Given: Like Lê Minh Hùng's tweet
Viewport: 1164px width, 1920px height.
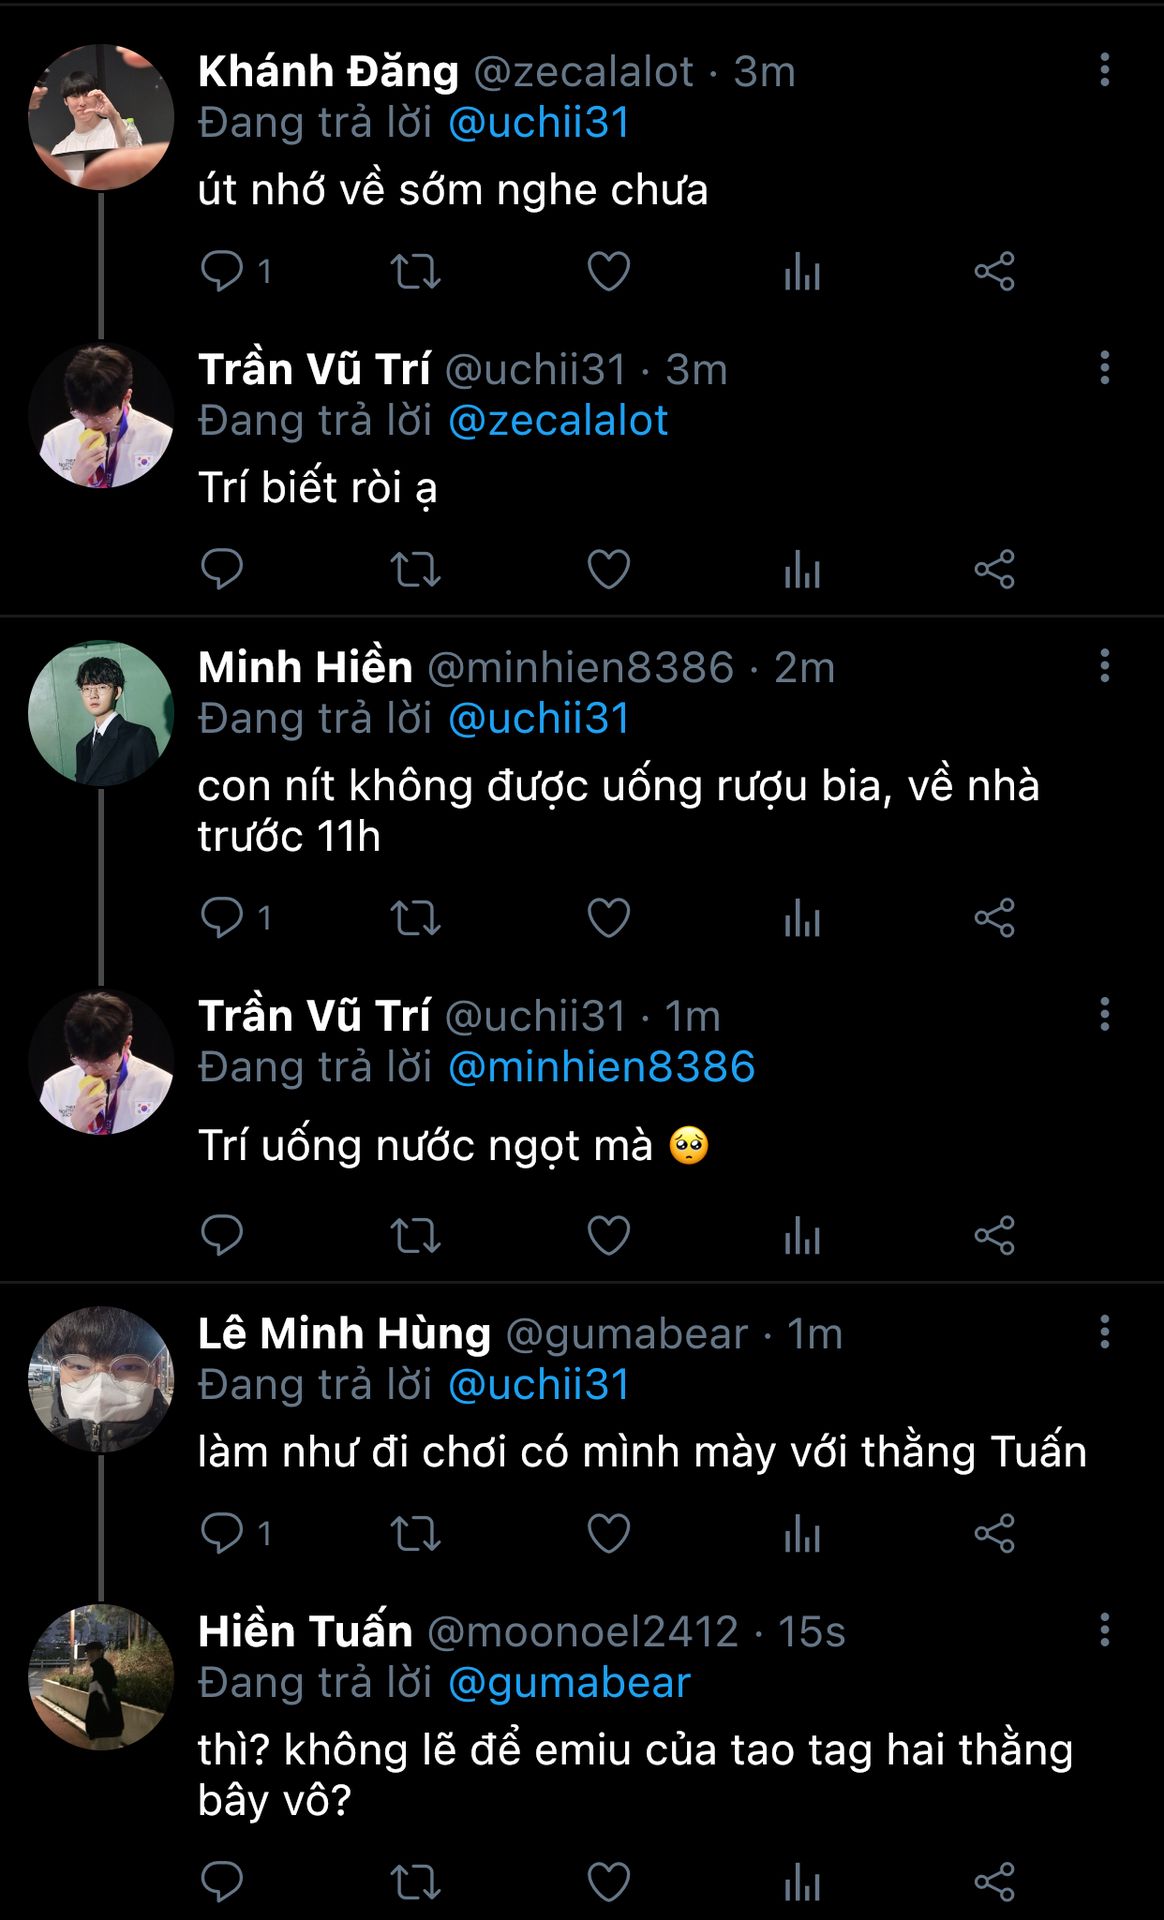Looking at the screenshot, I should click(x=608, y=1533).
